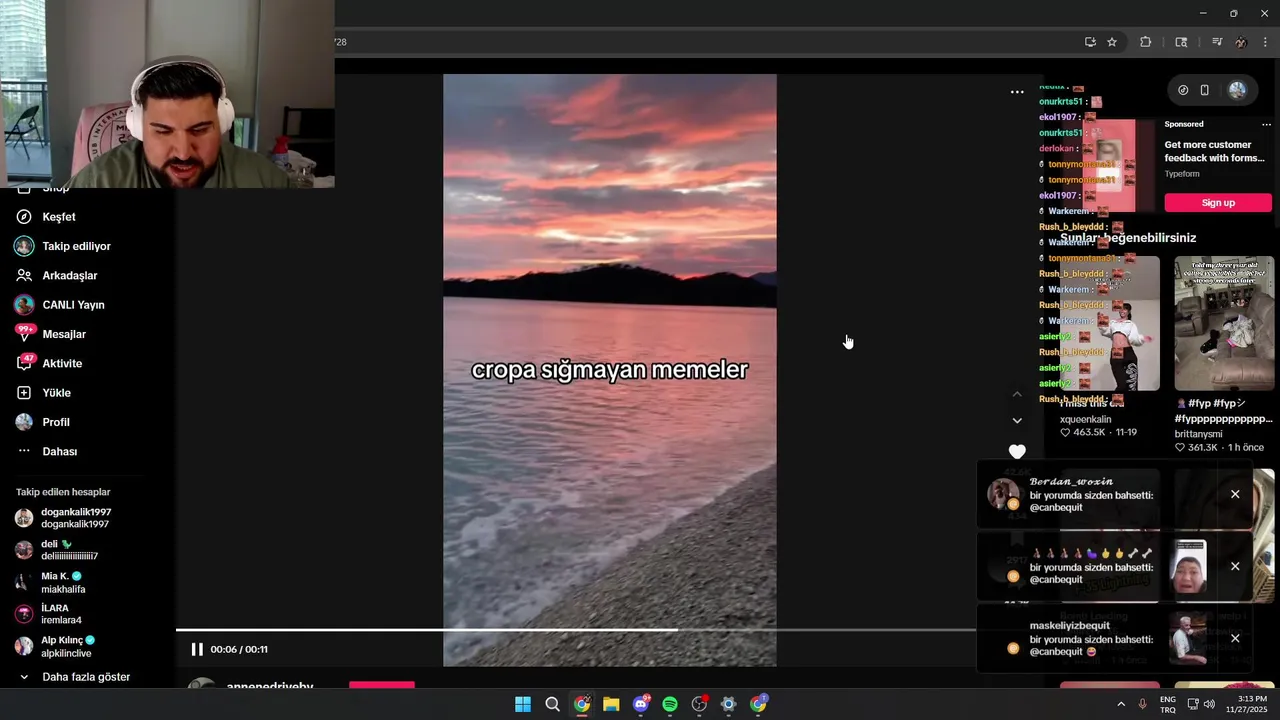The height and width of the screenshot is (720, 1280).
Task: Open sponsored ad options dots
Action: 1266,125
